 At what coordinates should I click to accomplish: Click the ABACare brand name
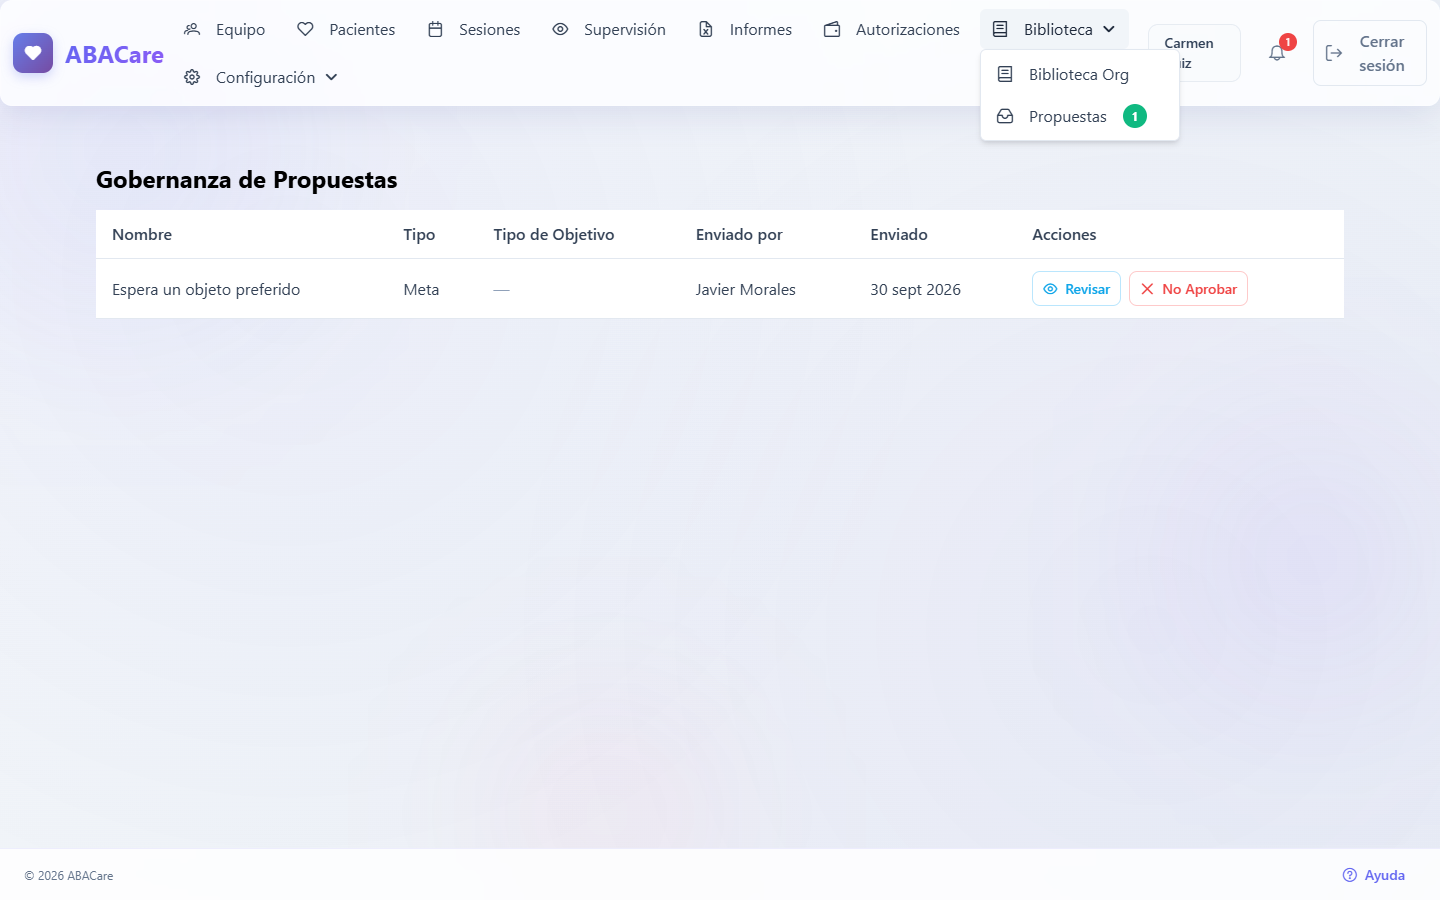[114, 54]
